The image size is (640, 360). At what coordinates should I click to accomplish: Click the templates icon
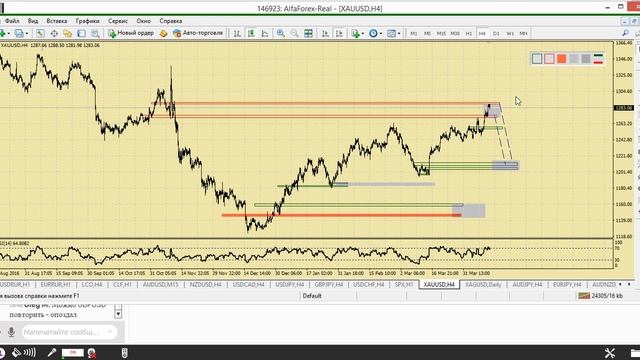tap(391, 33)
